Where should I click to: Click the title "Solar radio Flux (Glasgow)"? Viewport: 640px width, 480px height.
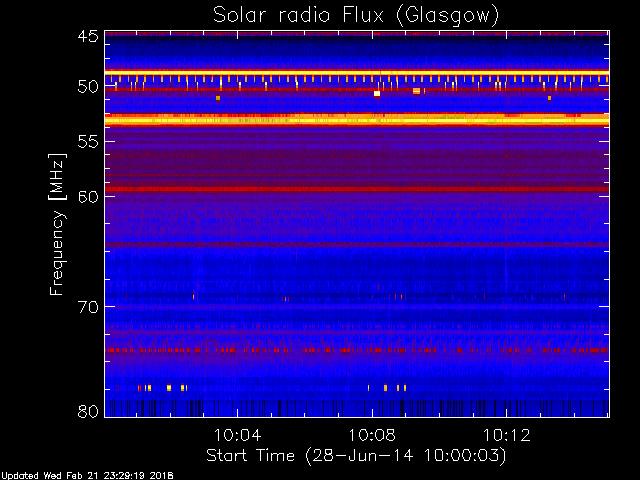[x=356, y=16]
